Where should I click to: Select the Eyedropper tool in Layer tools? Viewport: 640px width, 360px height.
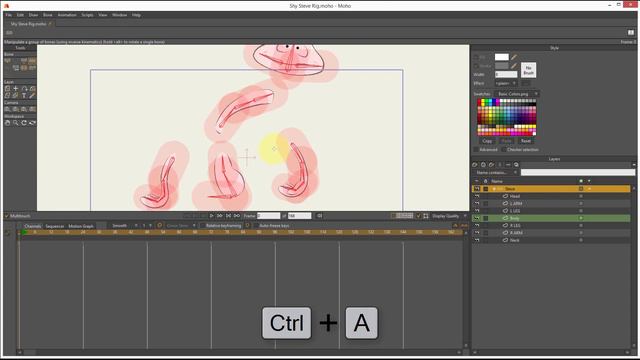[x=32, y=96]
